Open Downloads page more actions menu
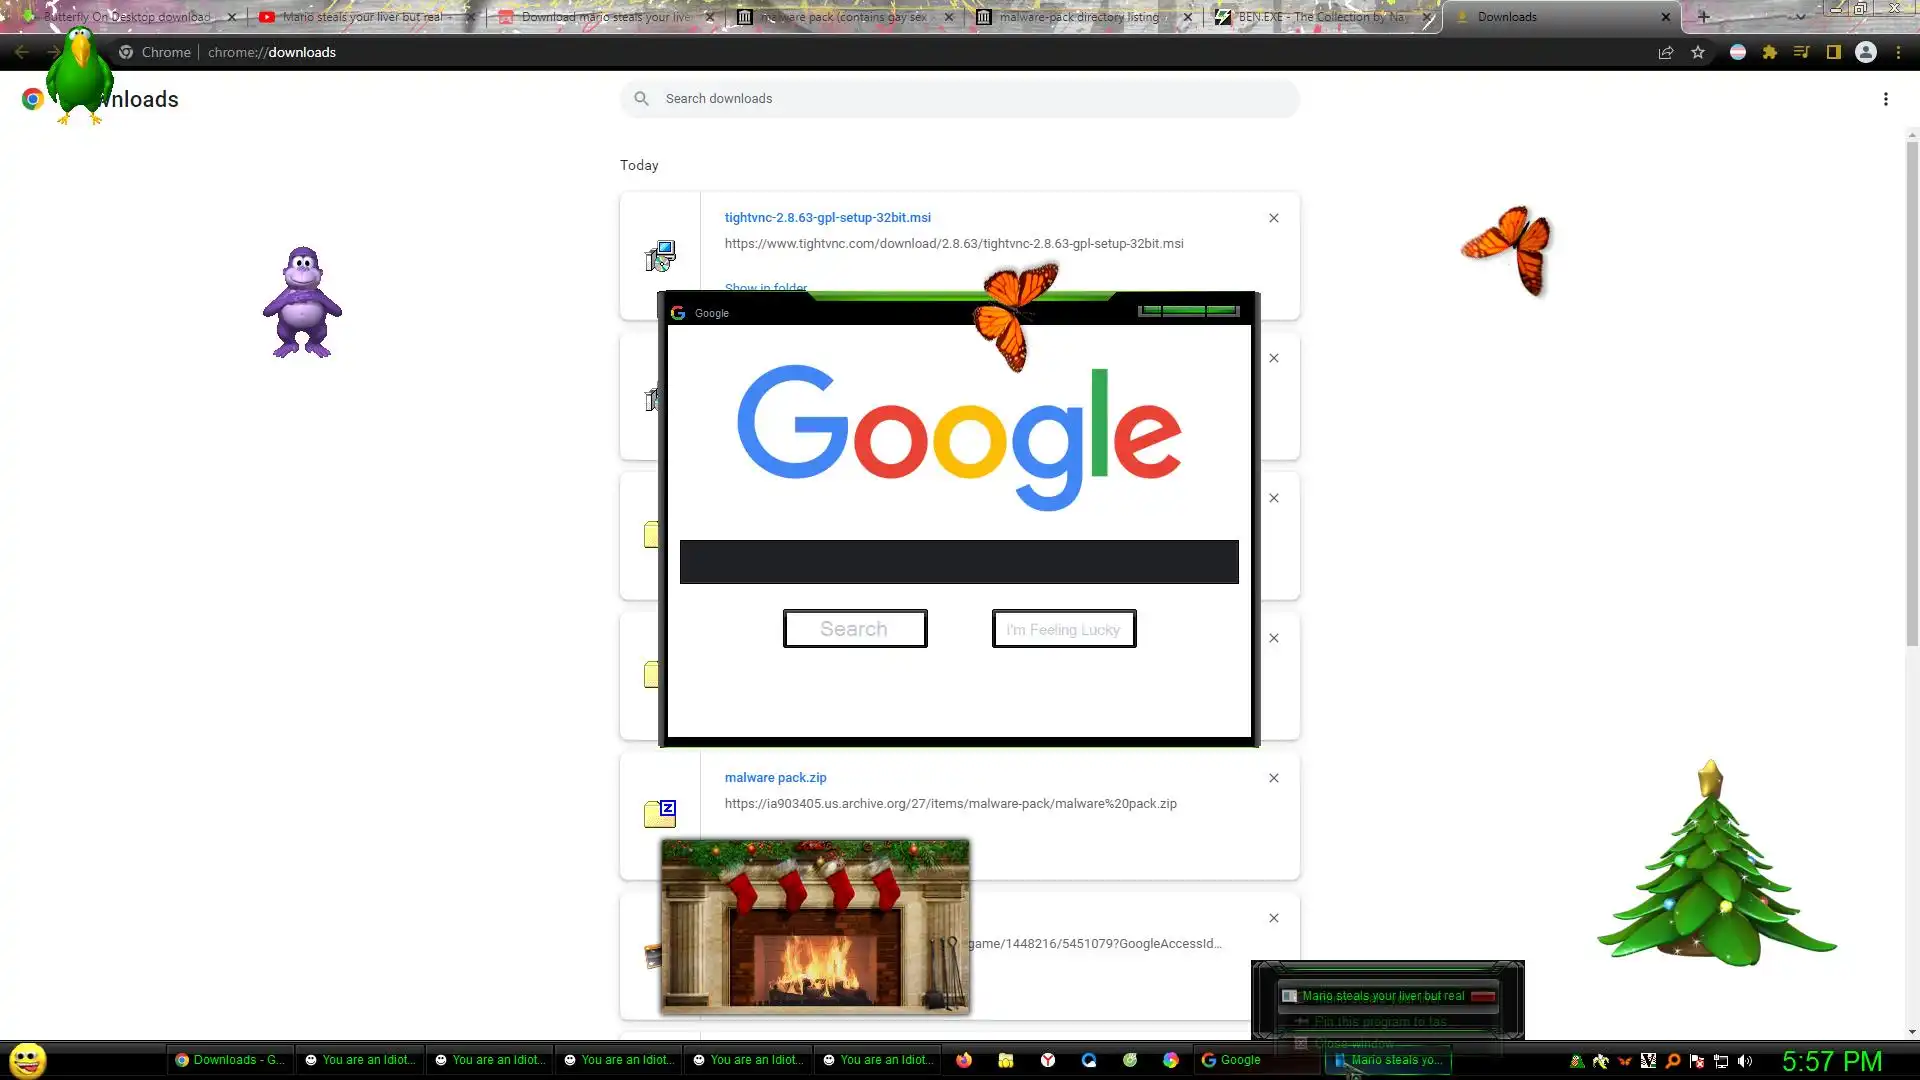This screenshot has width=1920, height=1080. tap(1885, 99)
